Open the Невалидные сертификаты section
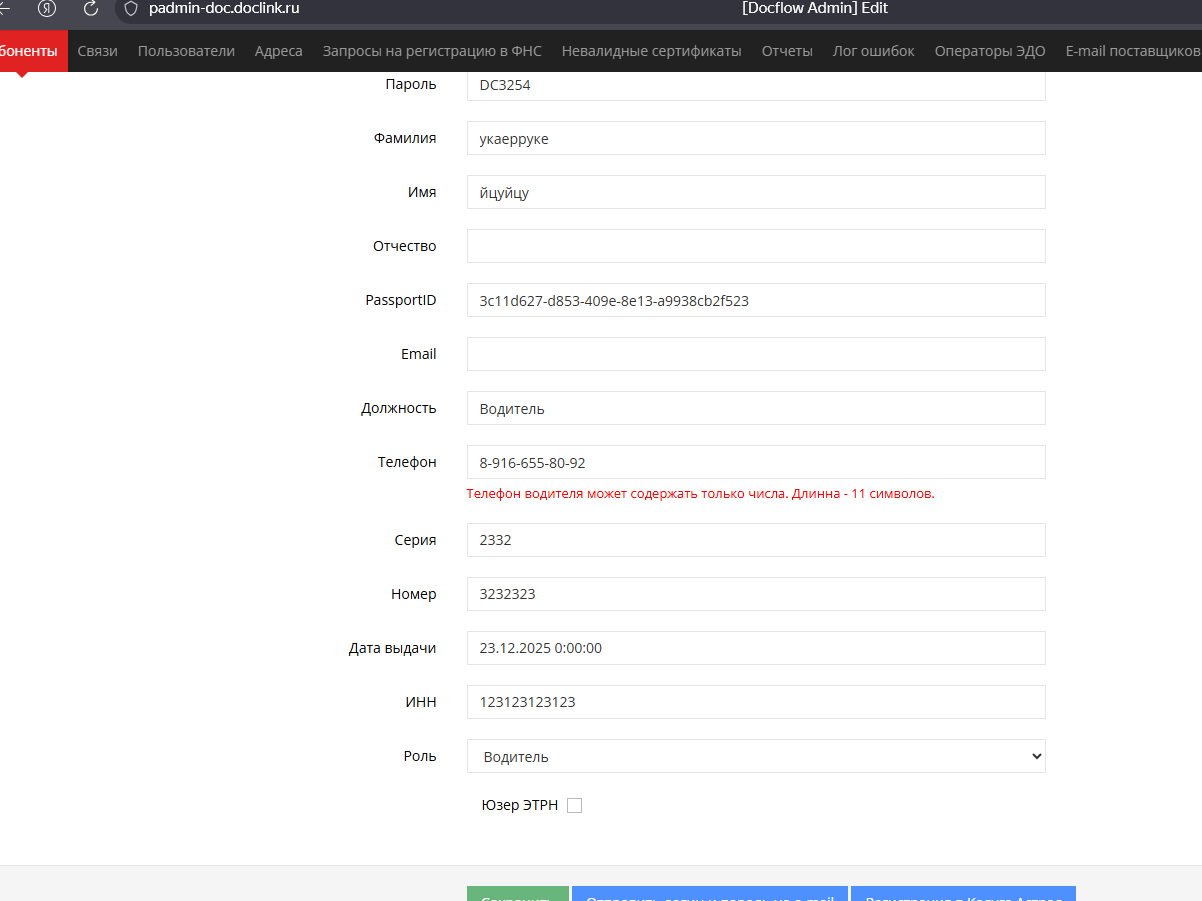The height and width of the screenshot is (901, 1202). point(651,51)
